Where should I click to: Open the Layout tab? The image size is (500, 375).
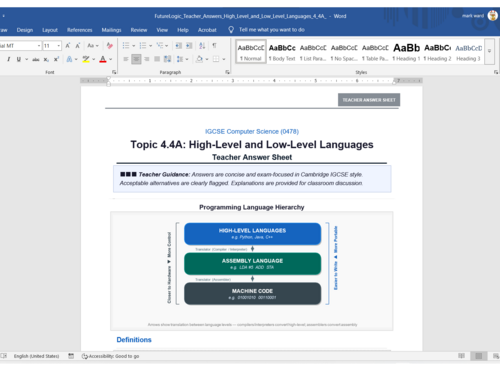[50, 30]
